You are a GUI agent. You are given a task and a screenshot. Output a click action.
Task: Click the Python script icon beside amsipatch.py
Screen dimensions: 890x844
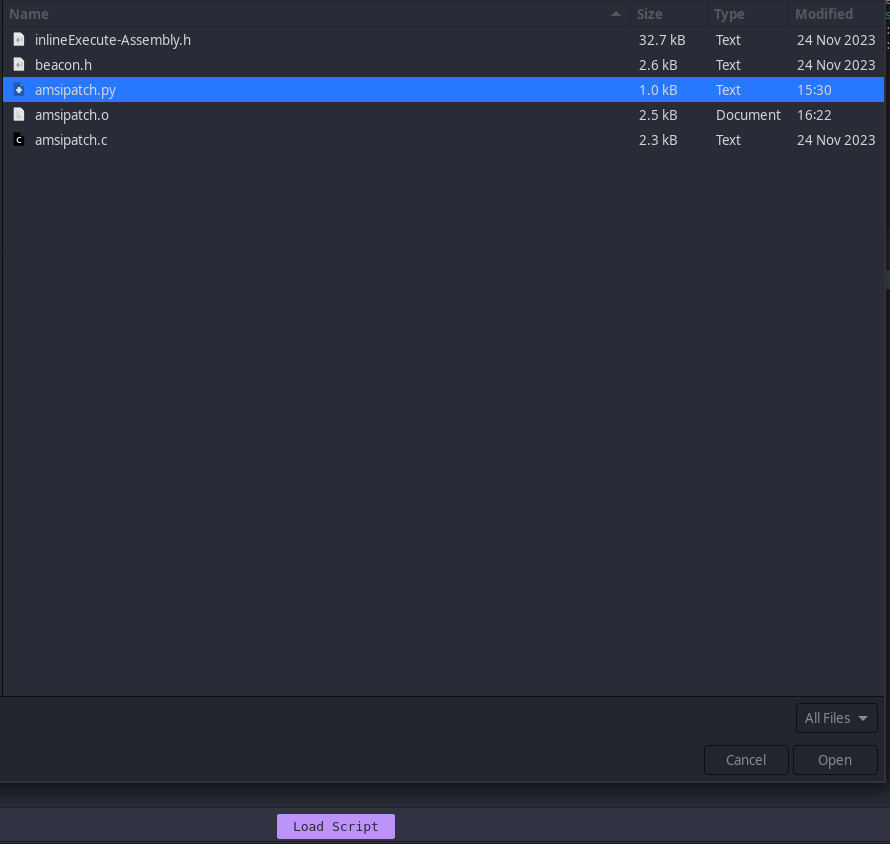tap(18, 89)
